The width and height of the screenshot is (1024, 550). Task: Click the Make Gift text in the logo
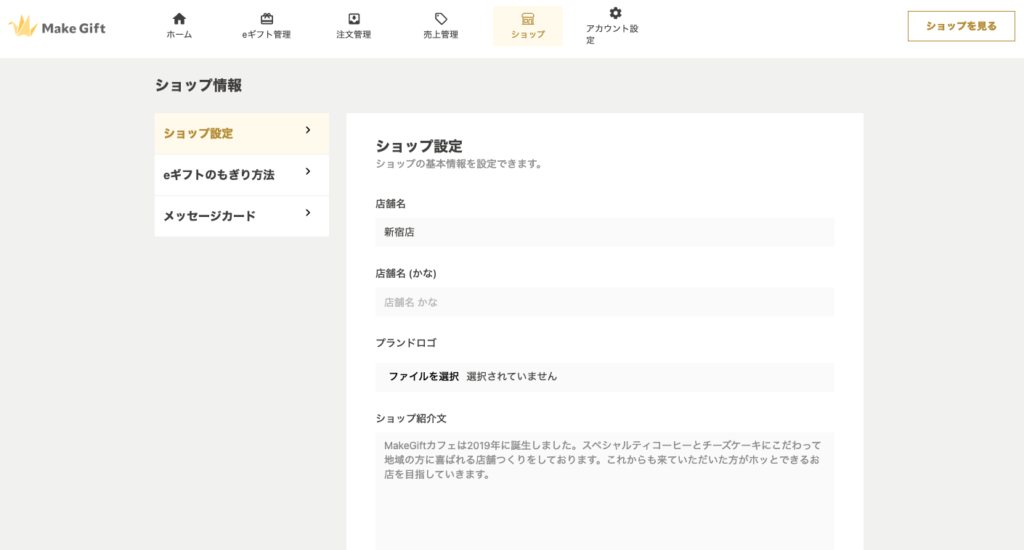[73, 28]
